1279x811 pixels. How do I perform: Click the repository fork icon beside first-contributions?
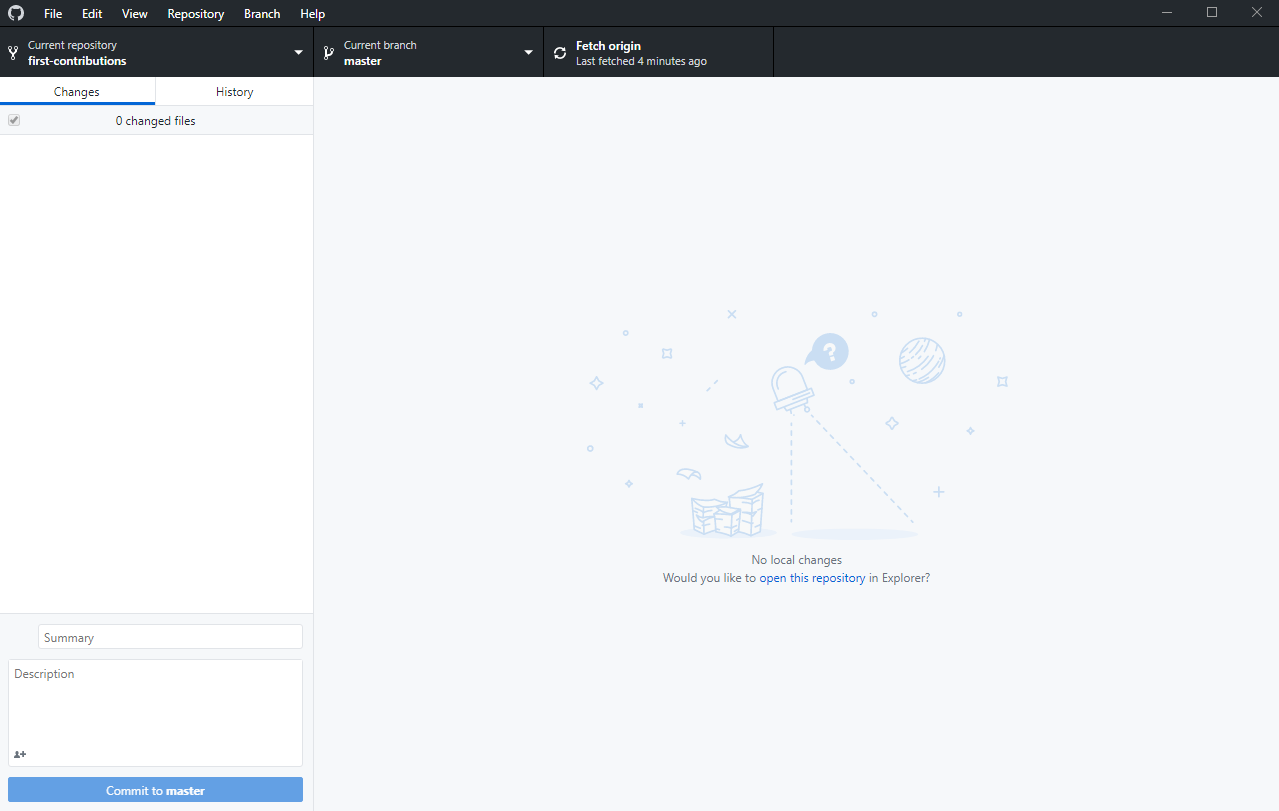coord(11,51)
